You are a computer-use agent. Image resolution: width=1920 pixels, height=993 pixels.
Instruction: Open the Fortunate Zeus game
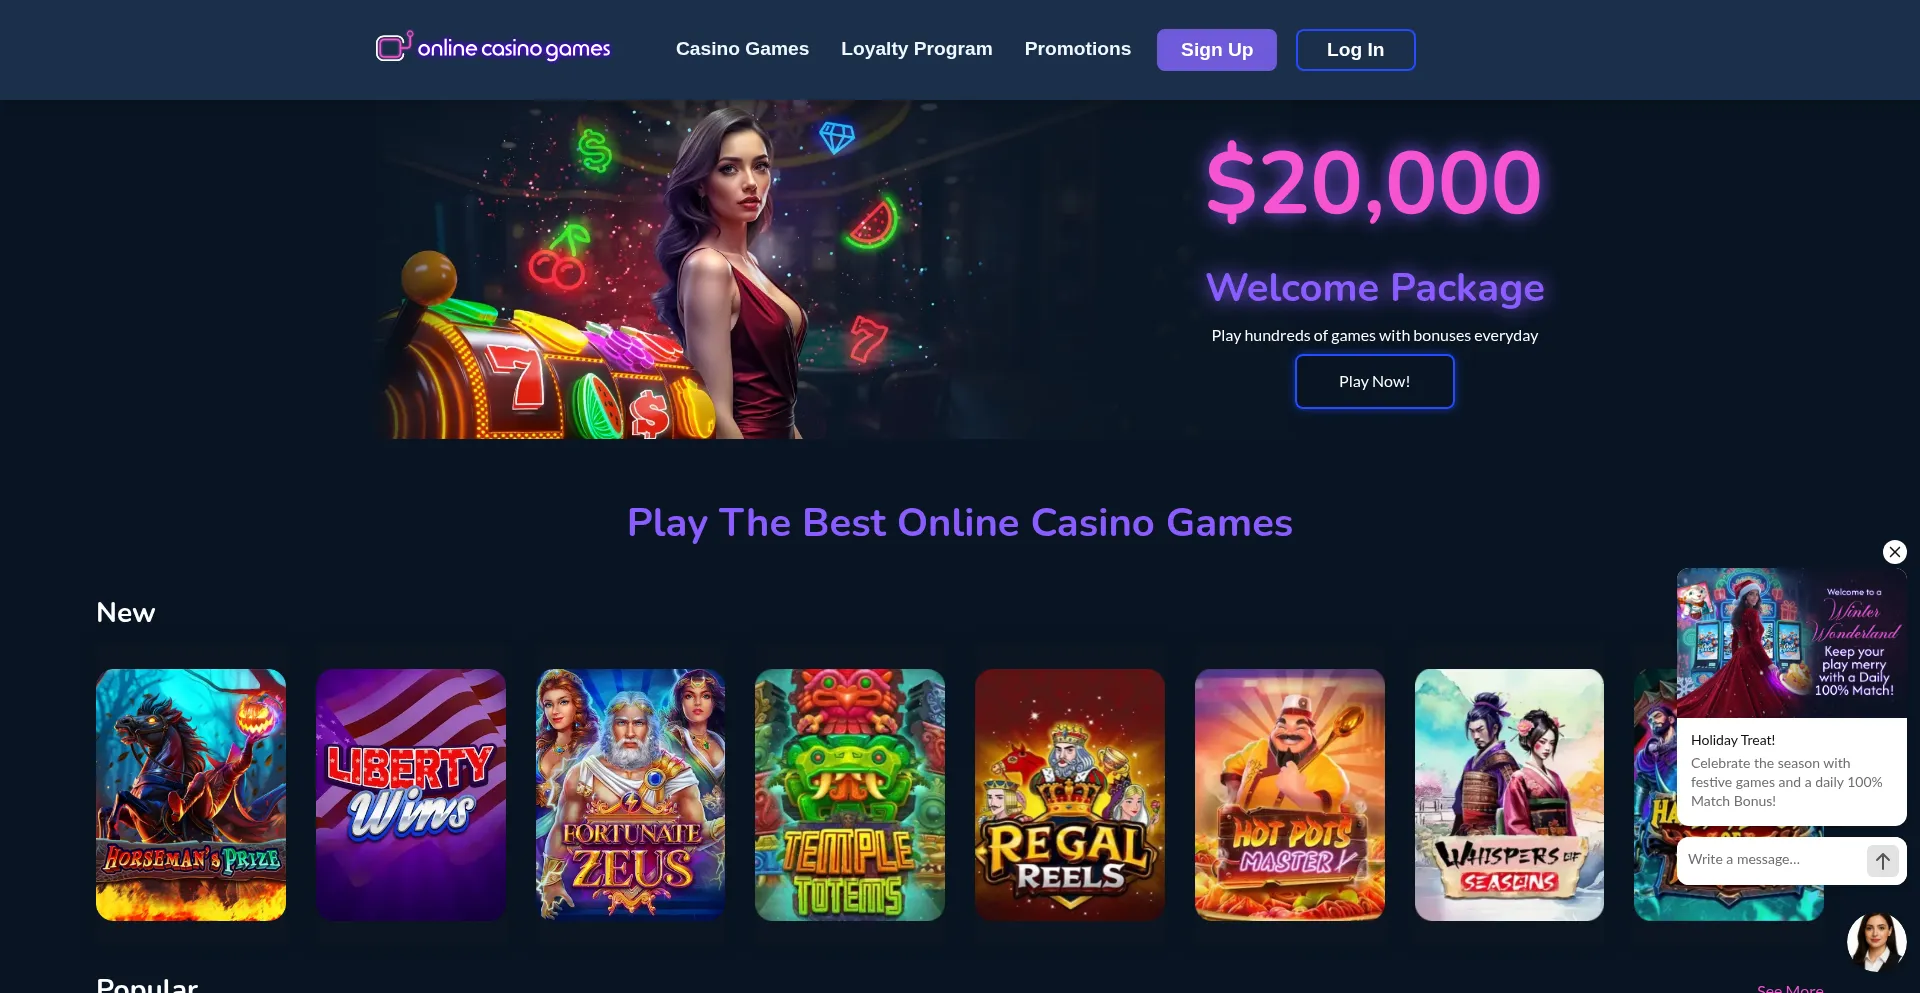tap(630, 795)
